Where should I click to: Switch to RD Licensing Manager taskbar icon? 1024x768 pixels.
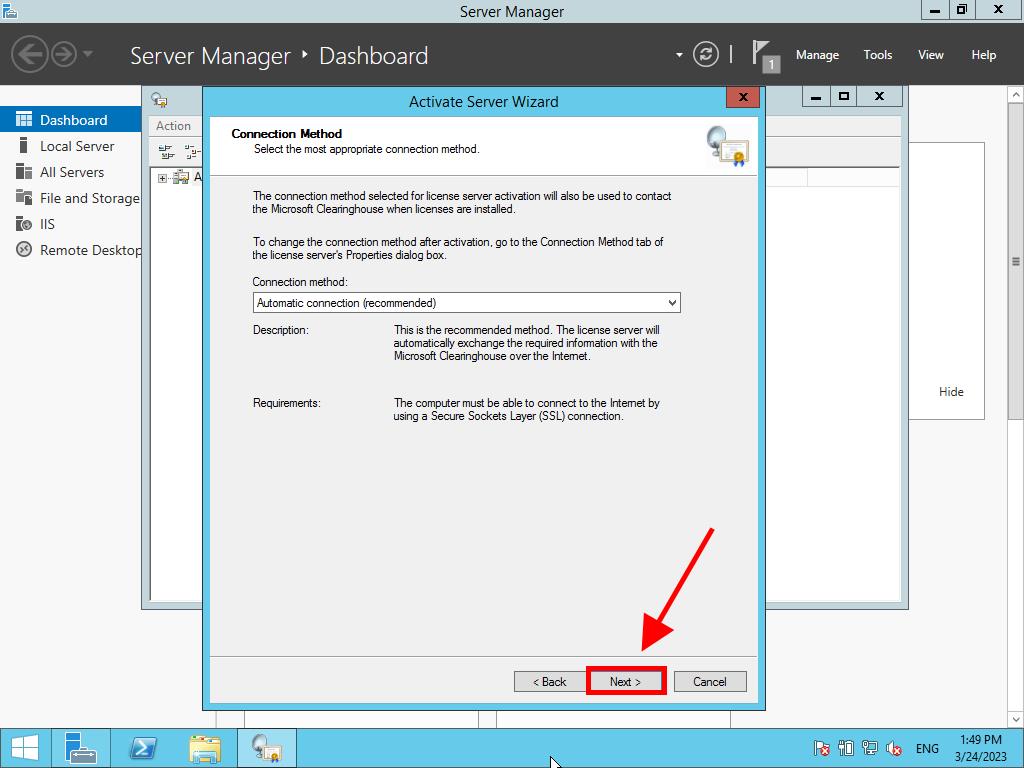[x=266, y=748]
